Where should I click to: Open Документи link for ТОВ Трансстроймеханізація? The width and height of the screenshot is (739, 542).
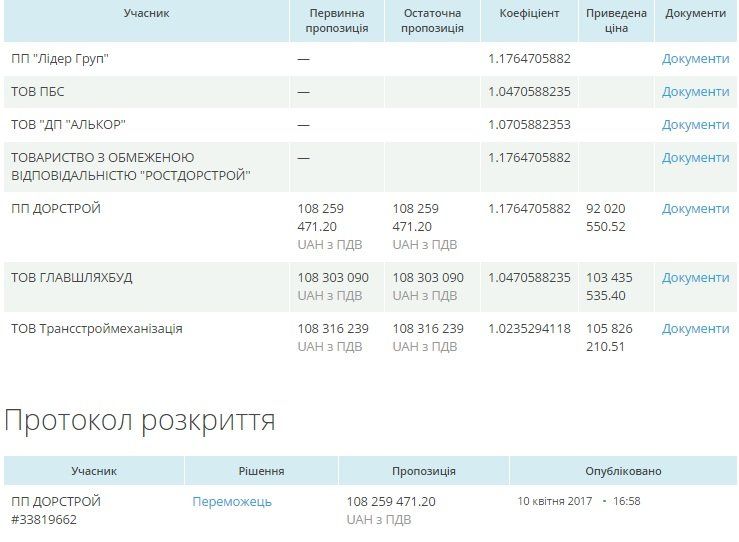[695, 329]
